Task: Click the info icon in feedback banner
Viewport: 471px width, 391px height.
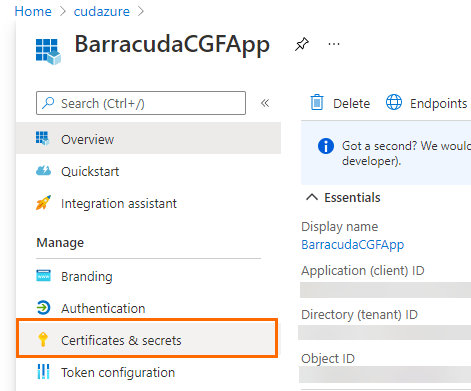Action: pyautogui.click(x=326, y=146)
